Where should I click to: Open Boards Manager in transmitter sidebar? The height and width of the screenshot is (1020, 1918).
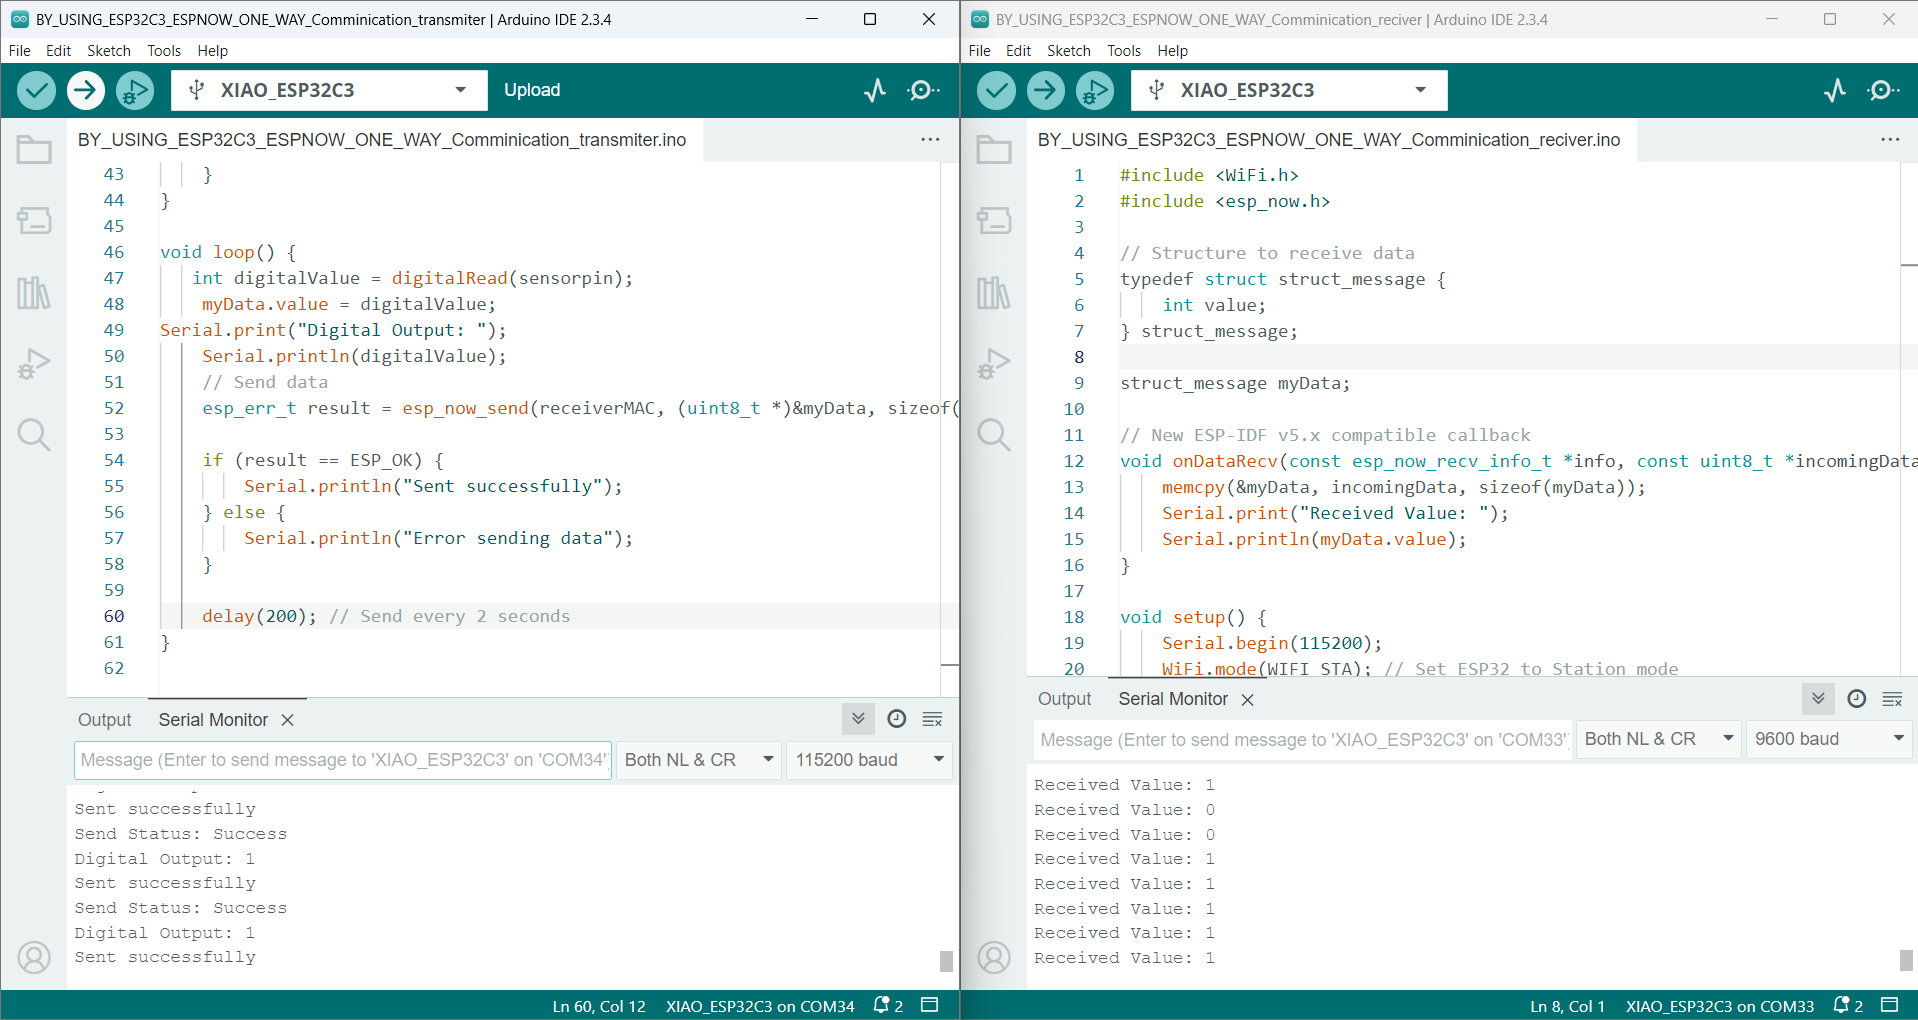34,220
